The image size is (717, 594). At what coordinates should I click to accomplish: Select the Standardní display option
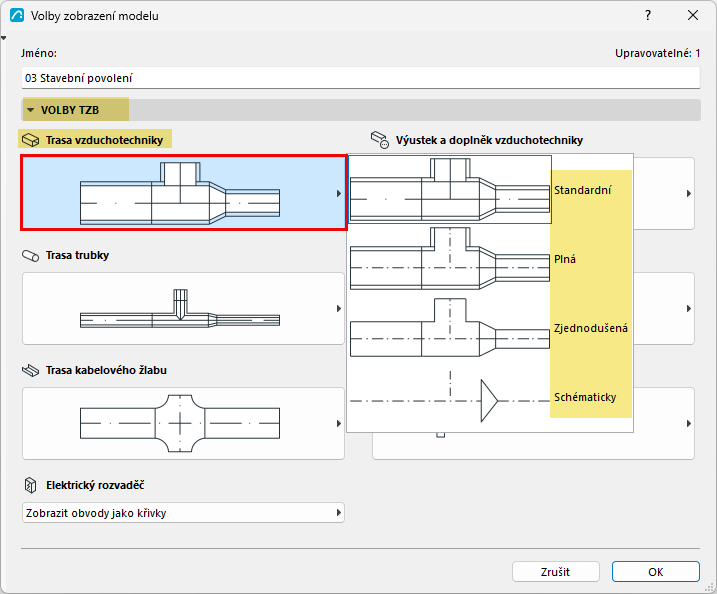490,189
